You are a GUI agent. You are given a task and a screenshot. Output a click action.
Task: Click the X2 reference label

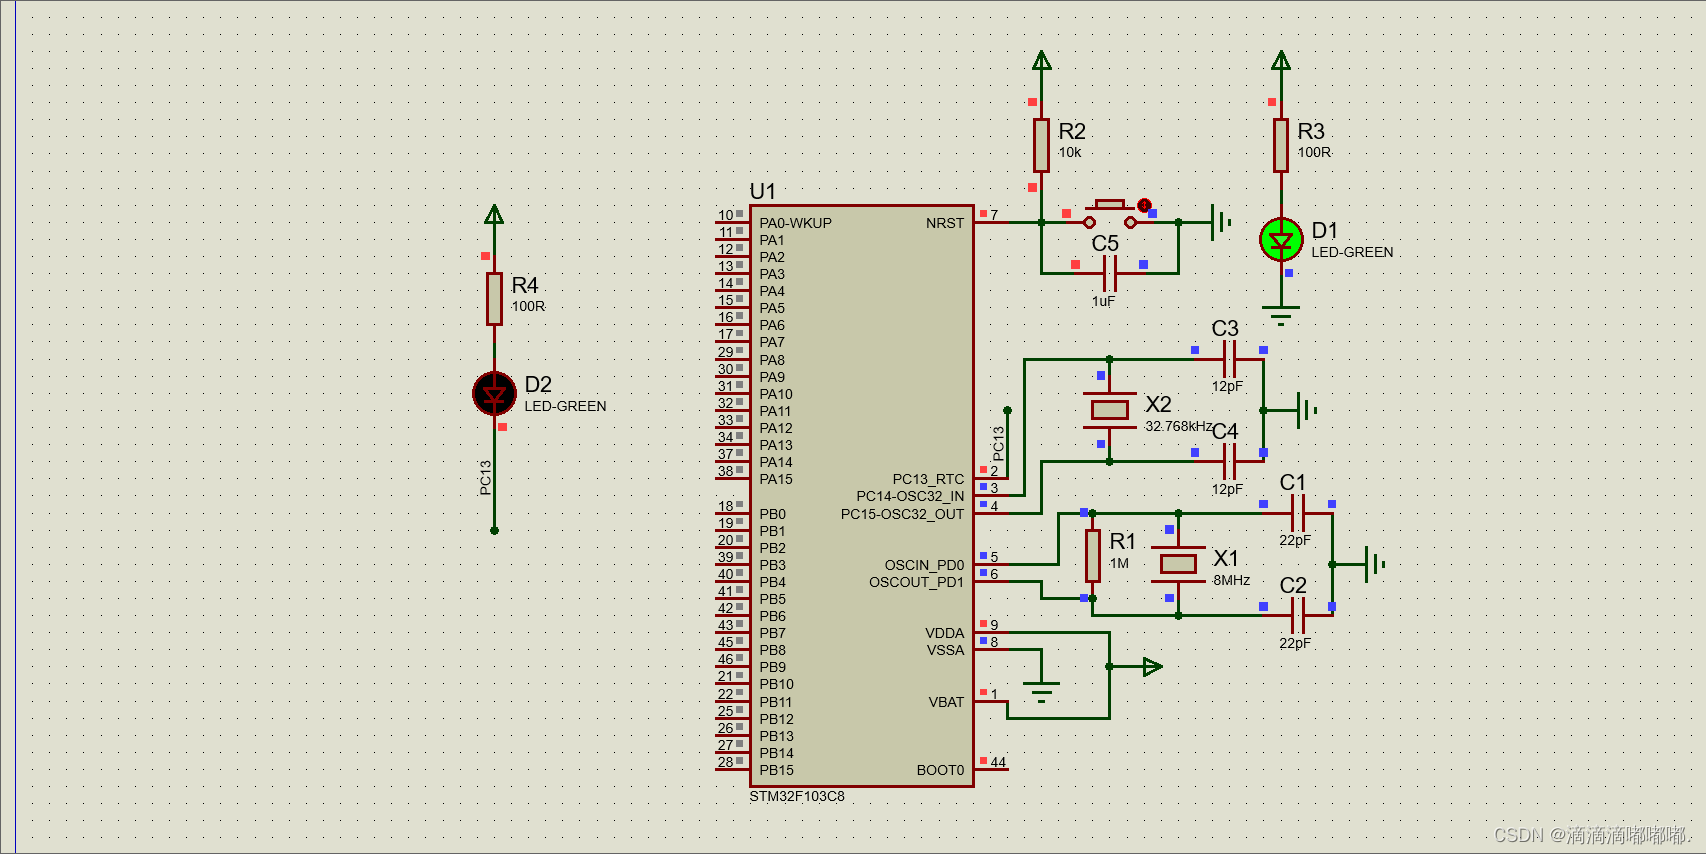1158,404
